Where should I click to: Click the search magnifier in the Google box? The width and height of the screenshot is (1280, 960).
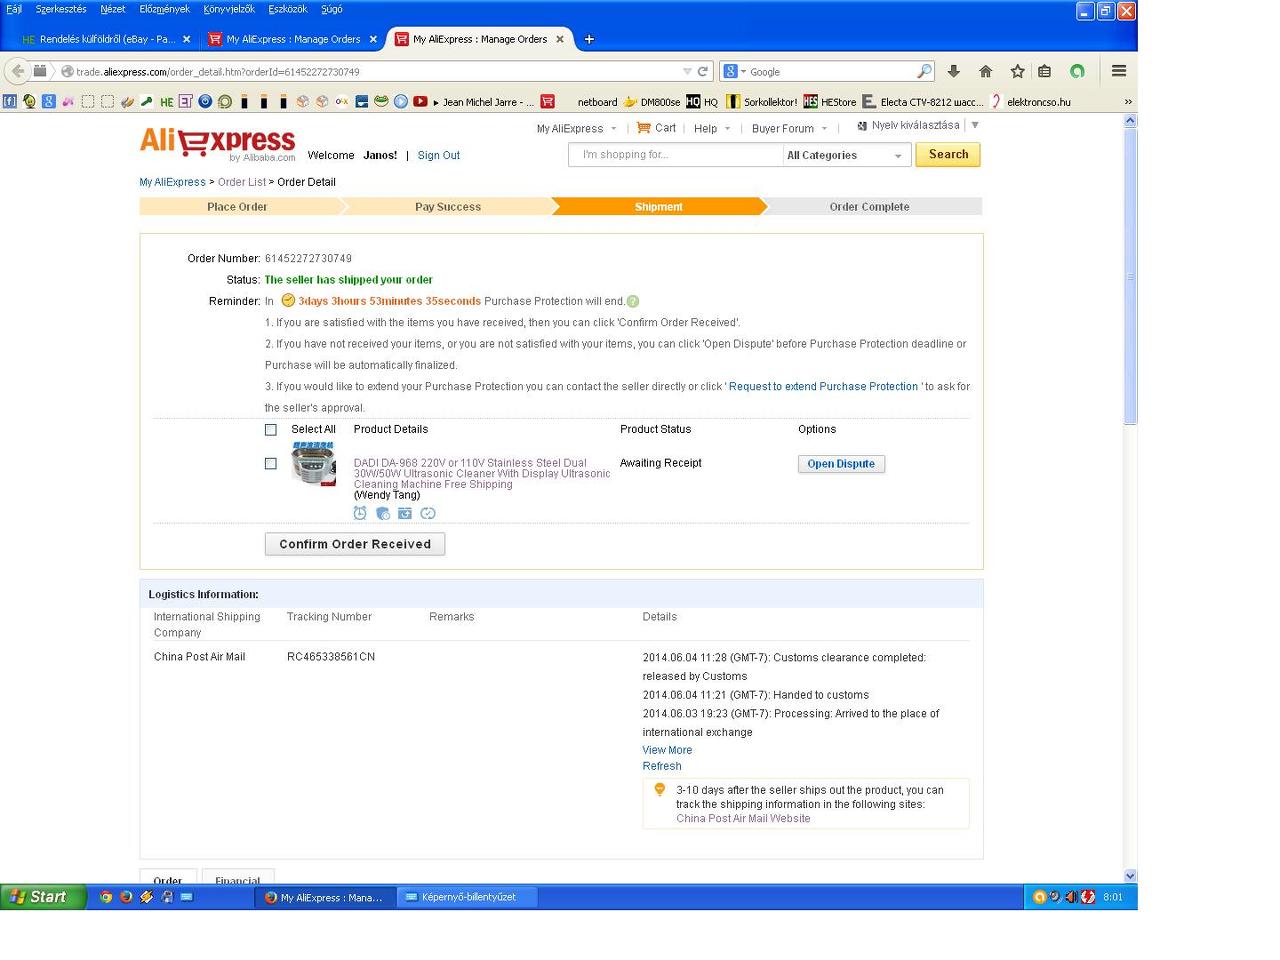pyautogui.click(x=924, y=71)
